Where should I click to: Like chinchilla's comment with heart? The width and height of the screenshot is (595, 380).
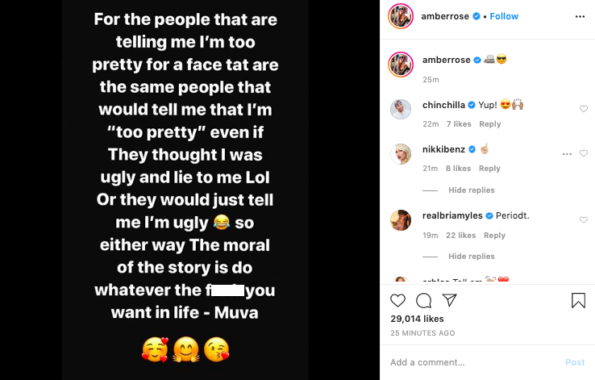point(584,109)
